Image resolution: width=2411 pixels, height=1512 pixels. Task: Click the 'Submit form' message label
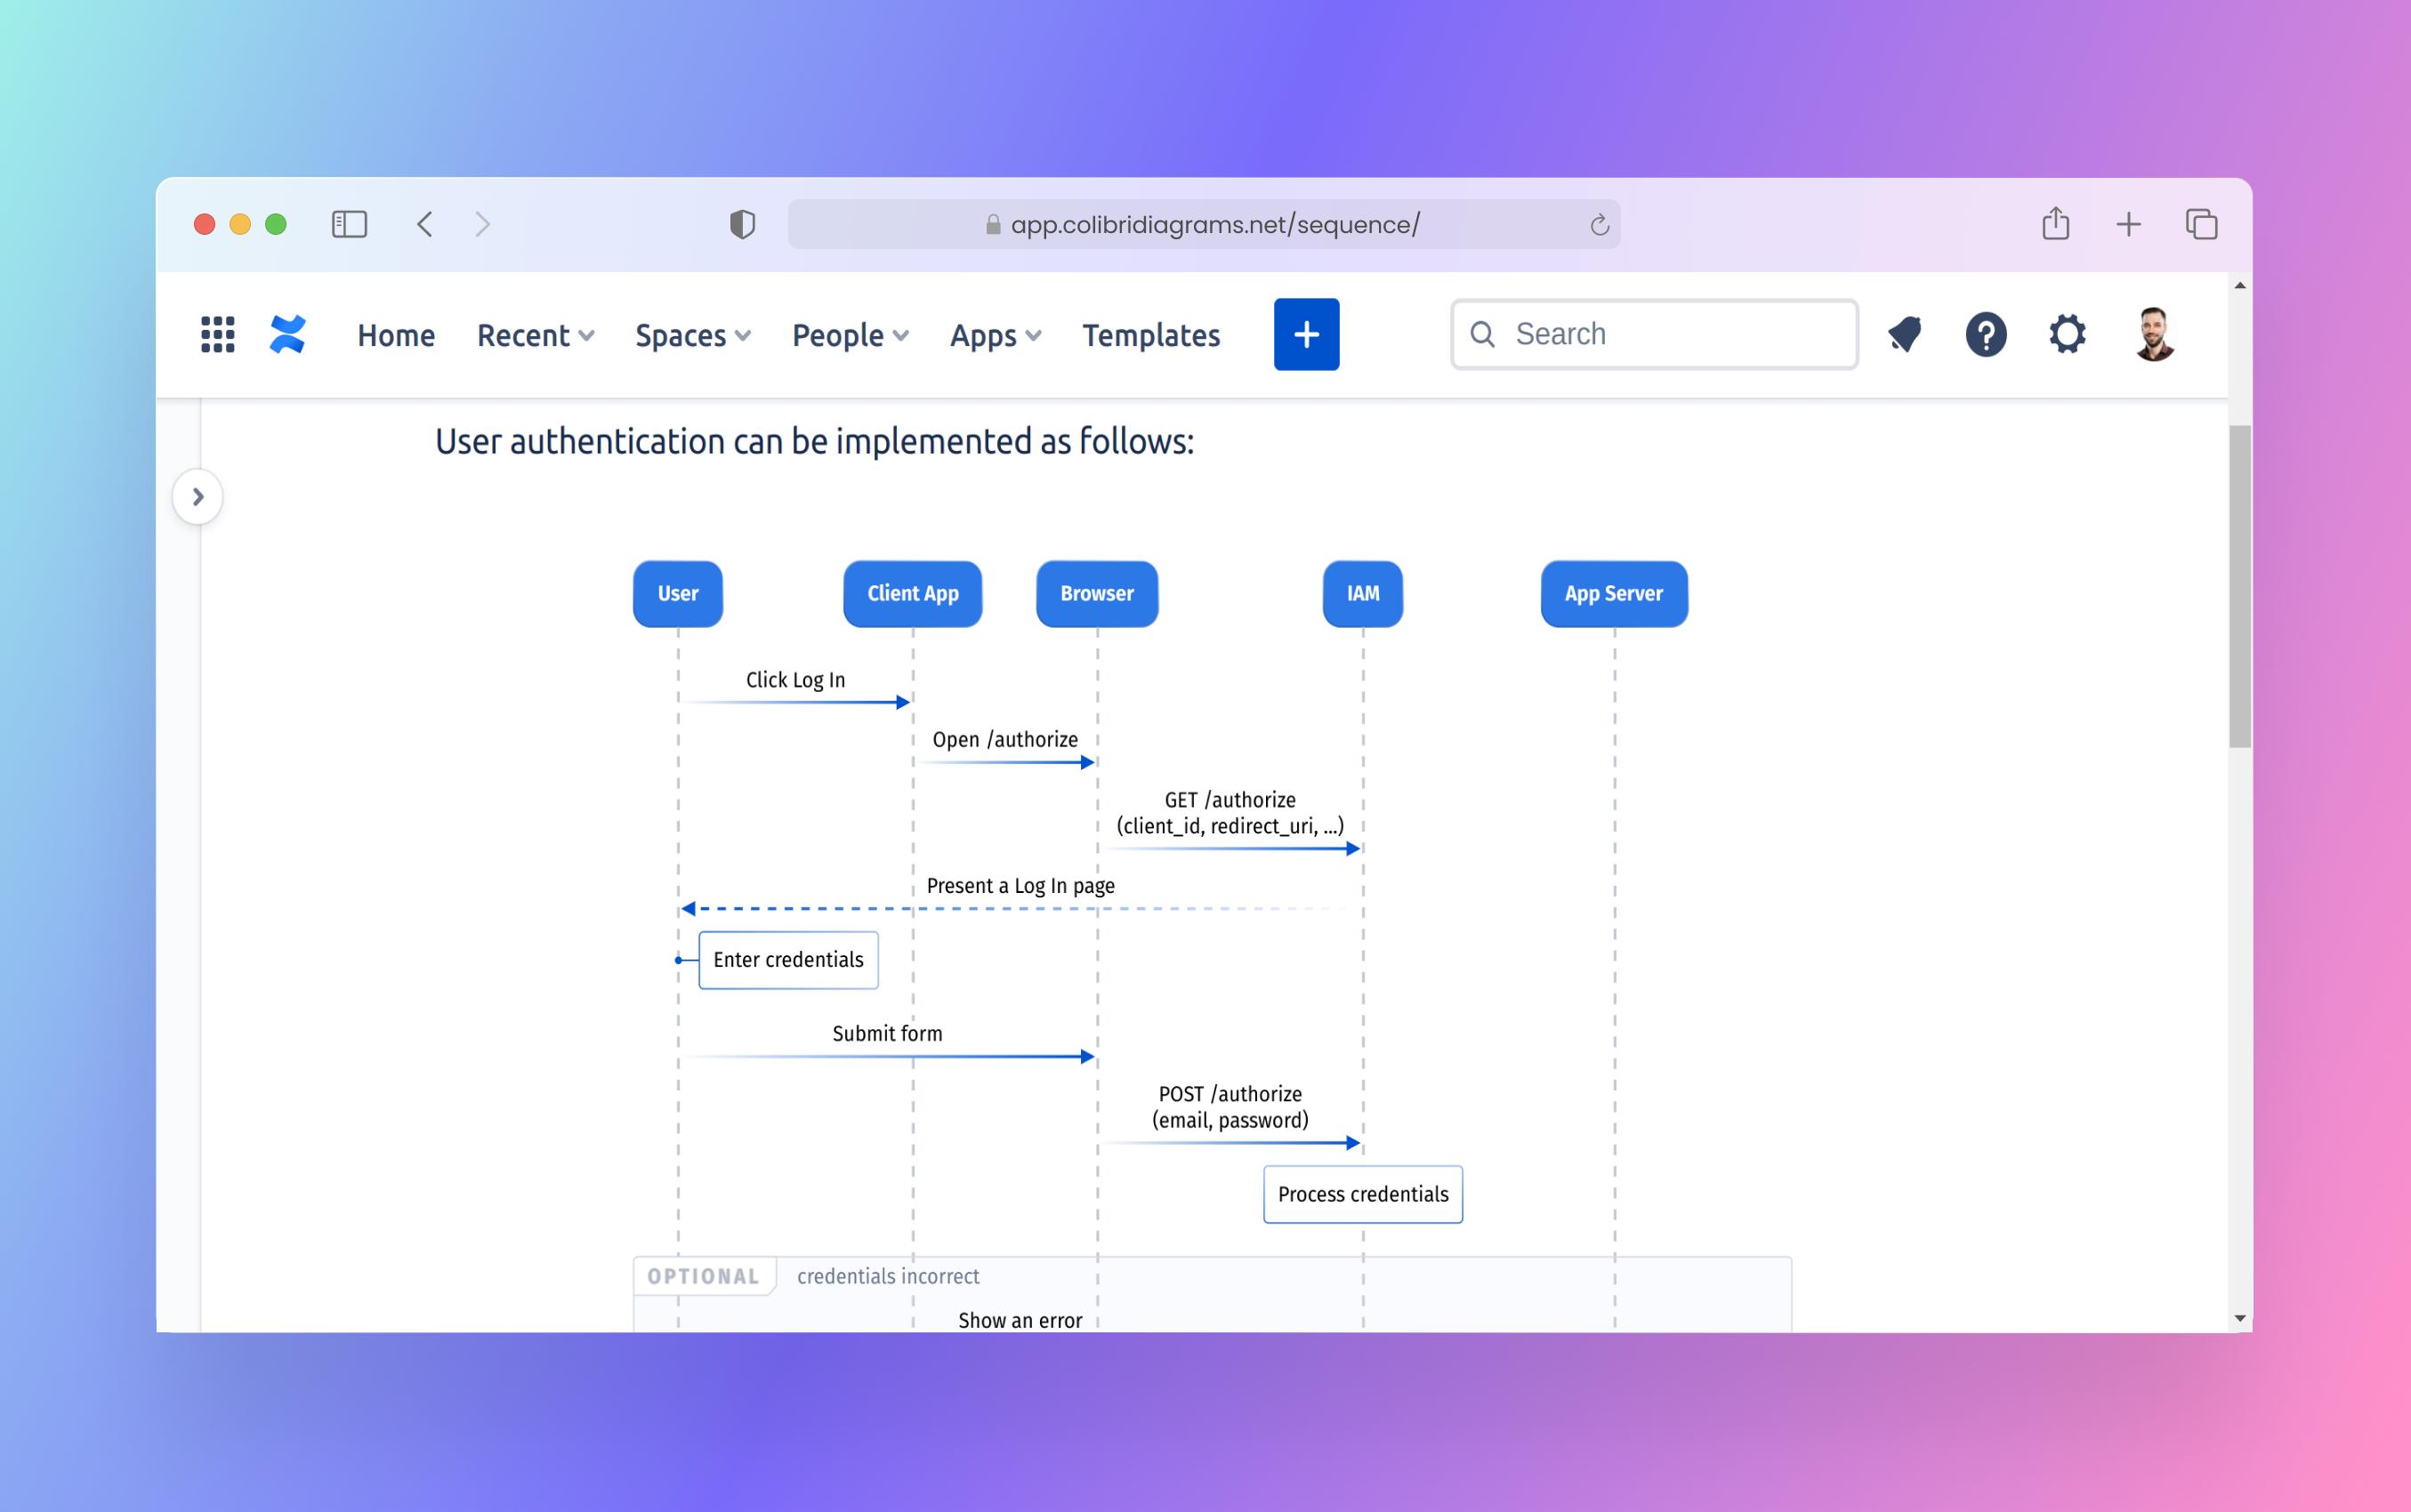click(x=887, y=1034)
